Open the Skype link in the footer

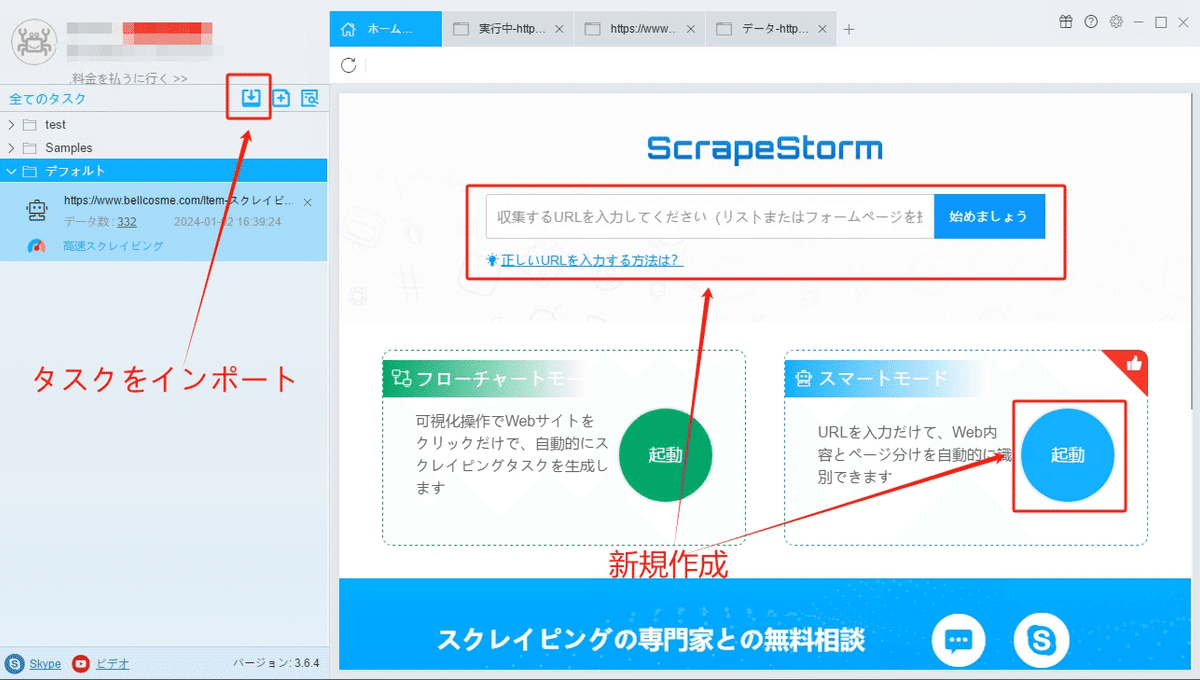45,663
